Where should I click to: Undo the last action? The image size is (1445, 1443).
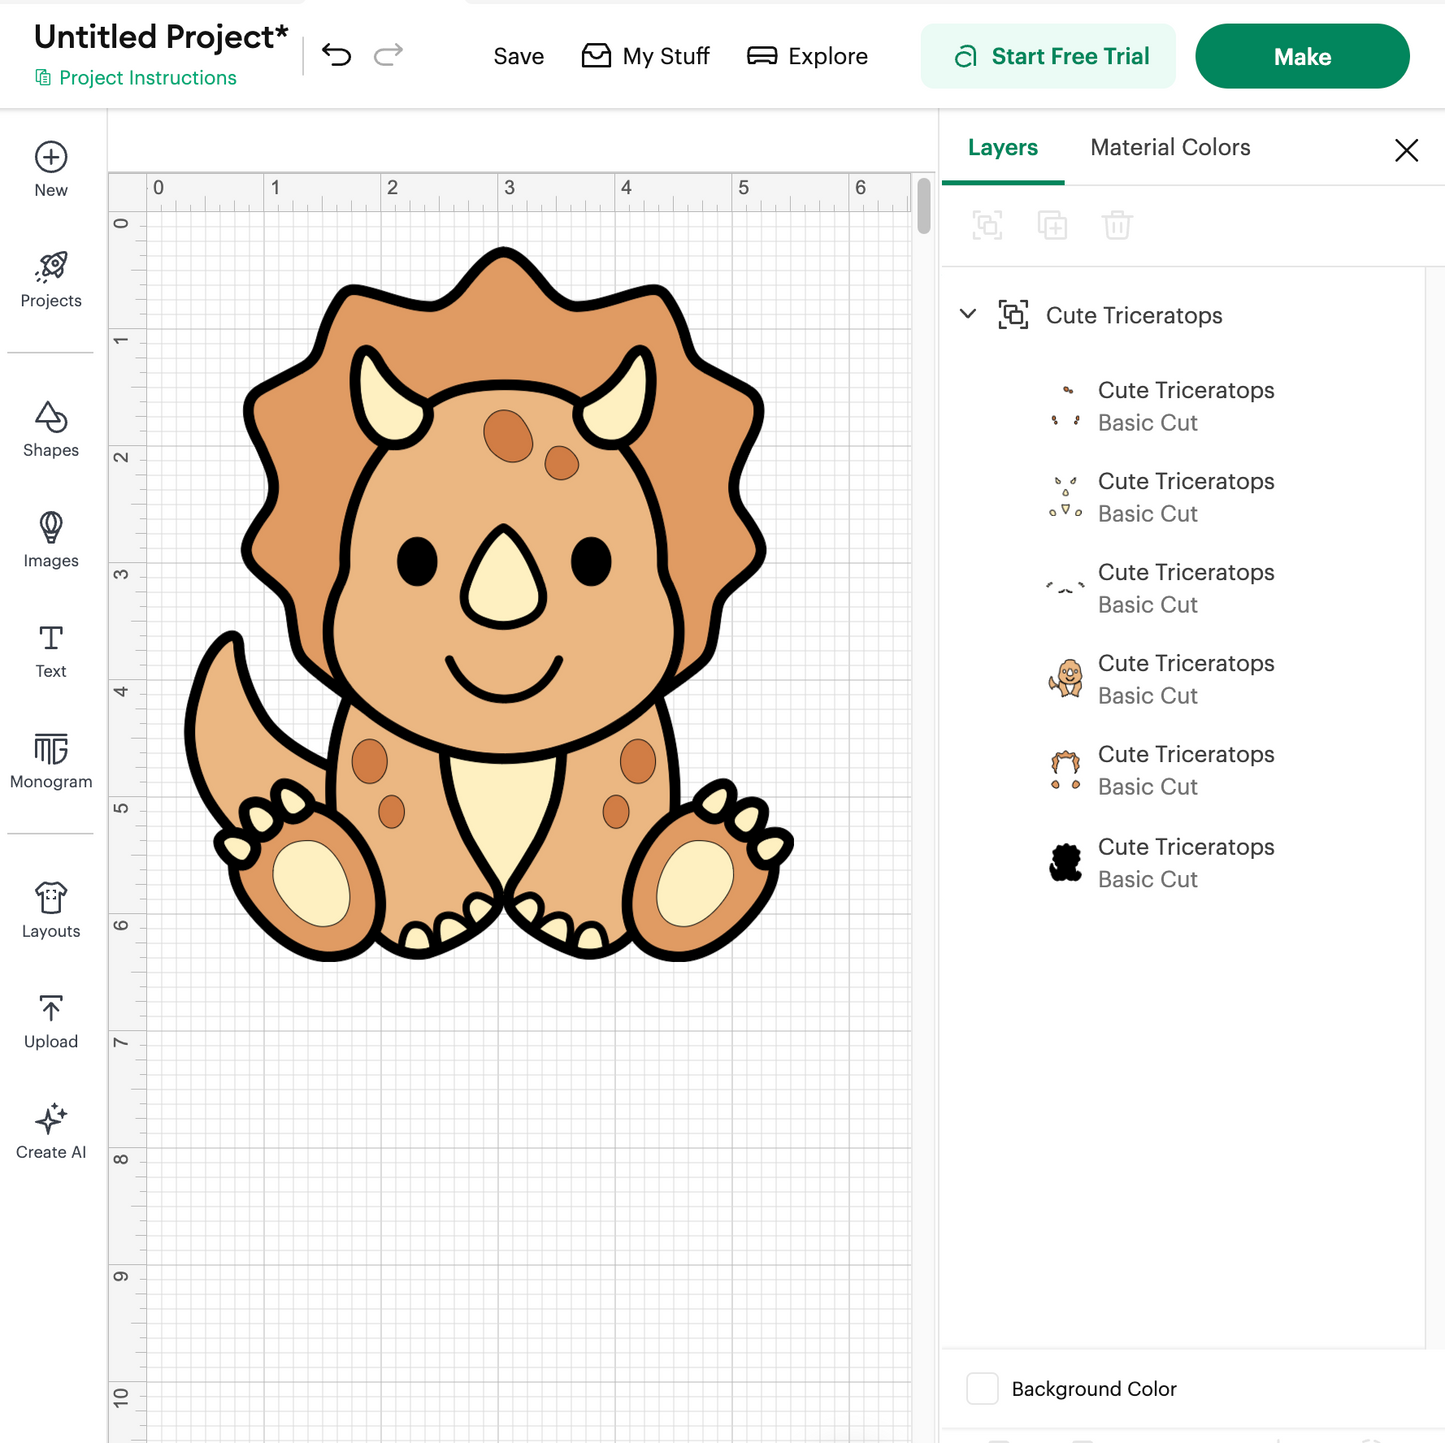(x=337, y=55)
